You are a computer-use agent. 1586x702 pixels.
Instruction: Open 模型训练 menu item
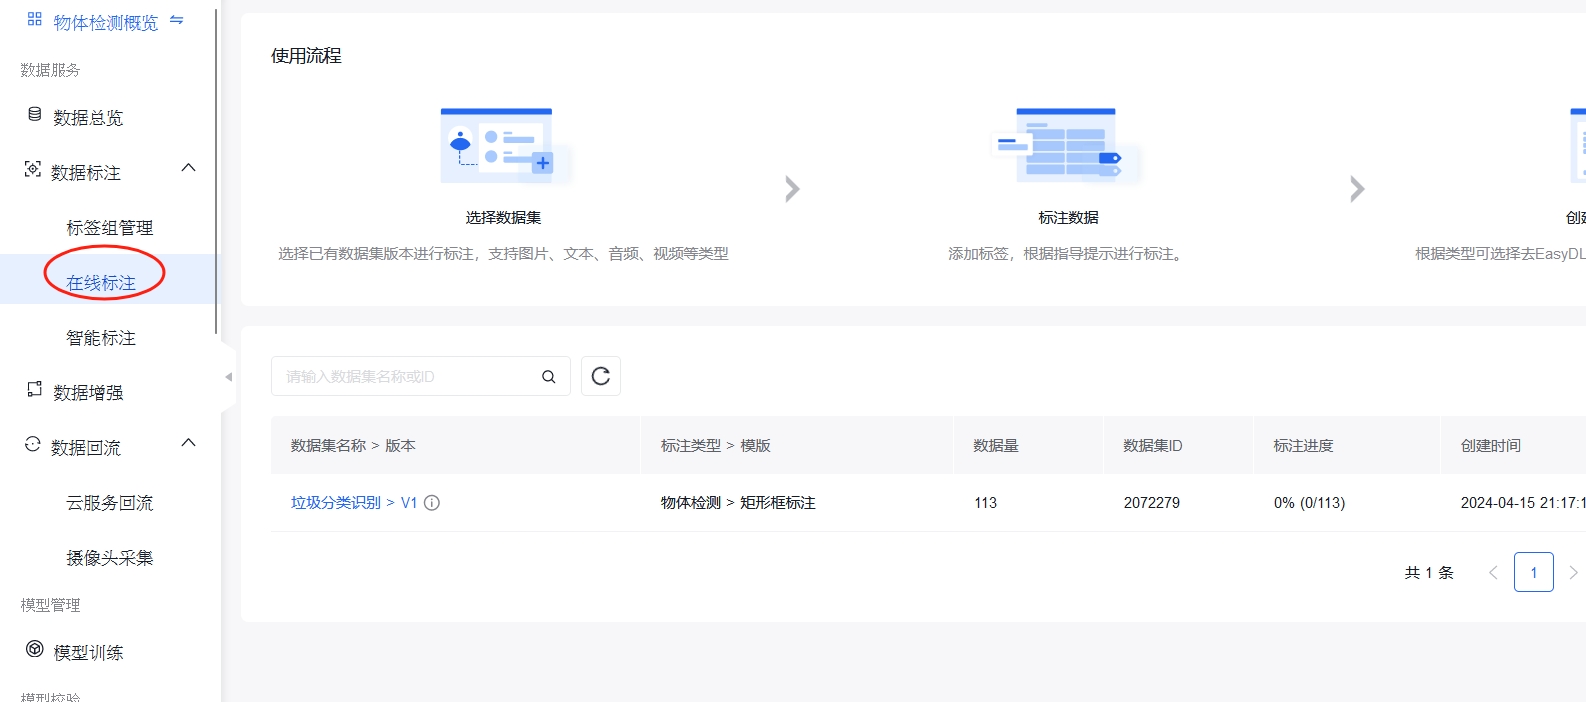click(88, 653)
